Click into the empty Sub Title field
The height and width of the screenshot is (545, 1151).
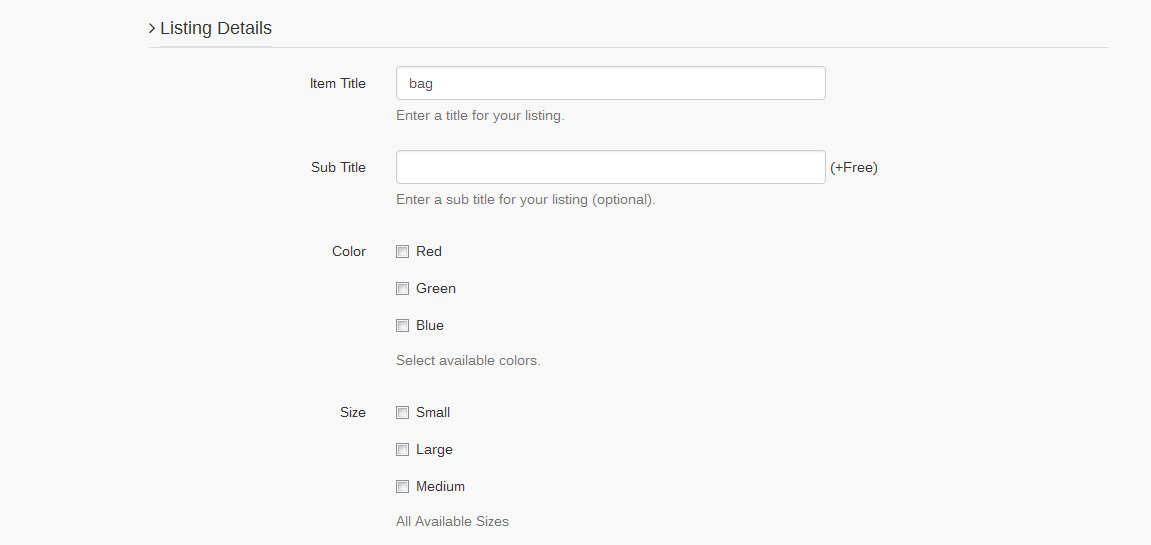point(610,167)
